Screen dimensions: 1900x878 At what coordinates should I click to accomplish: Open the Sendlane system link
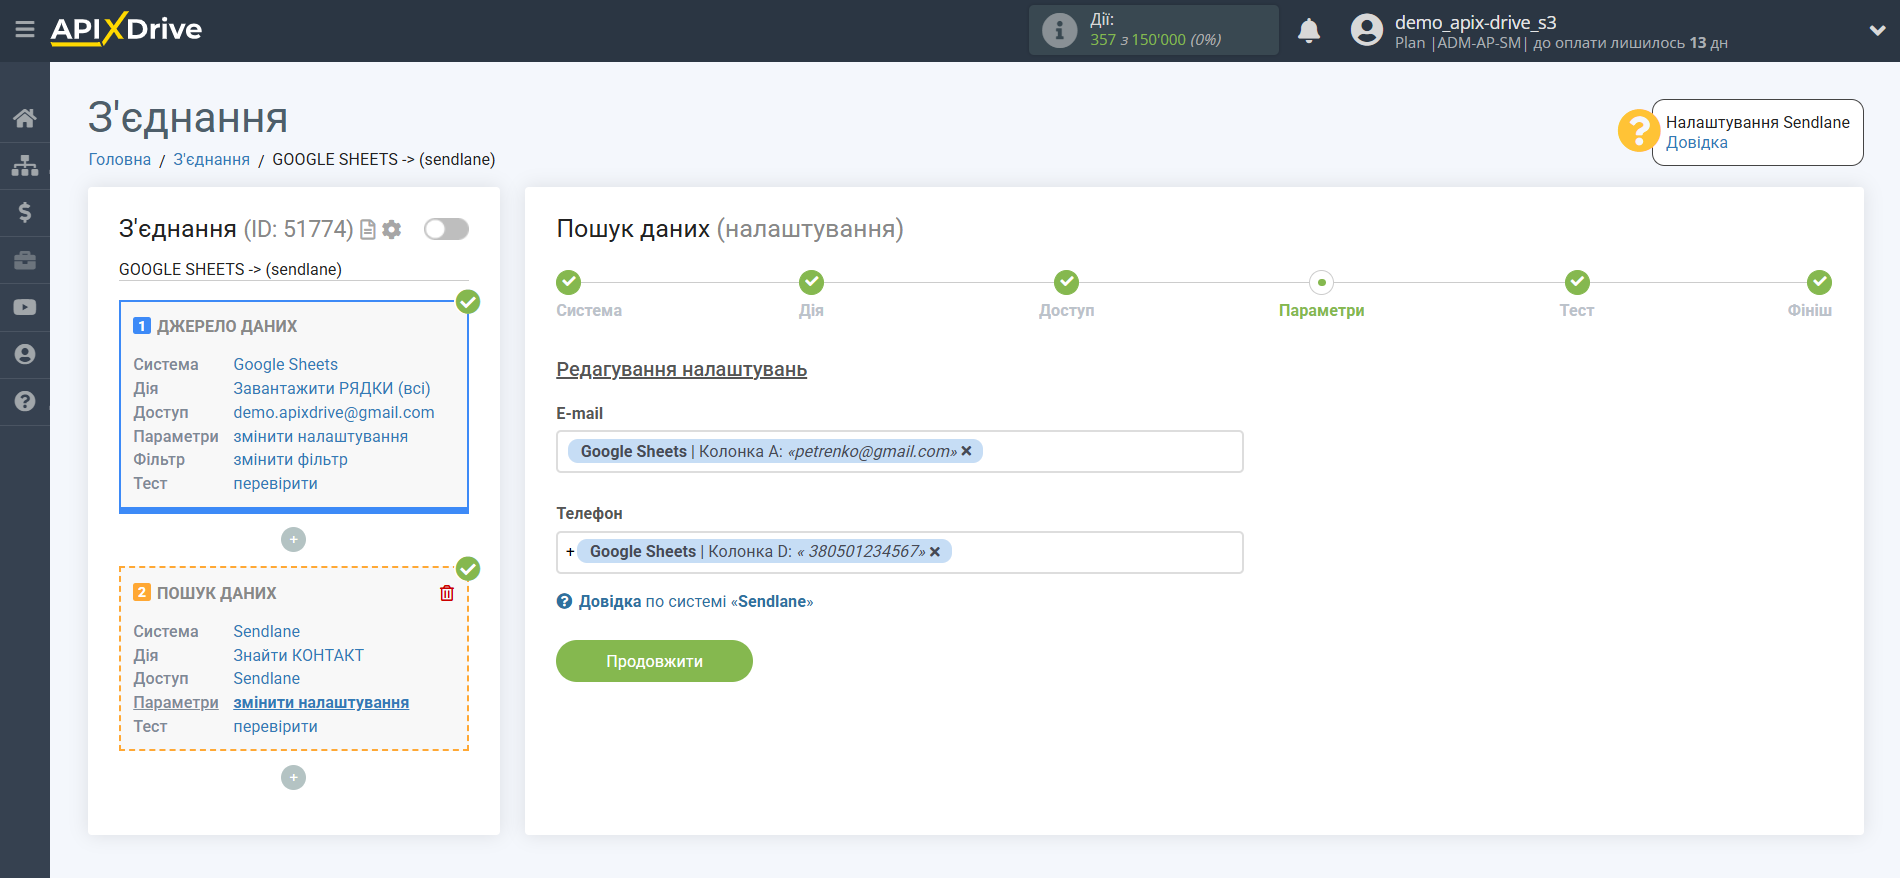tap(266, 632)
